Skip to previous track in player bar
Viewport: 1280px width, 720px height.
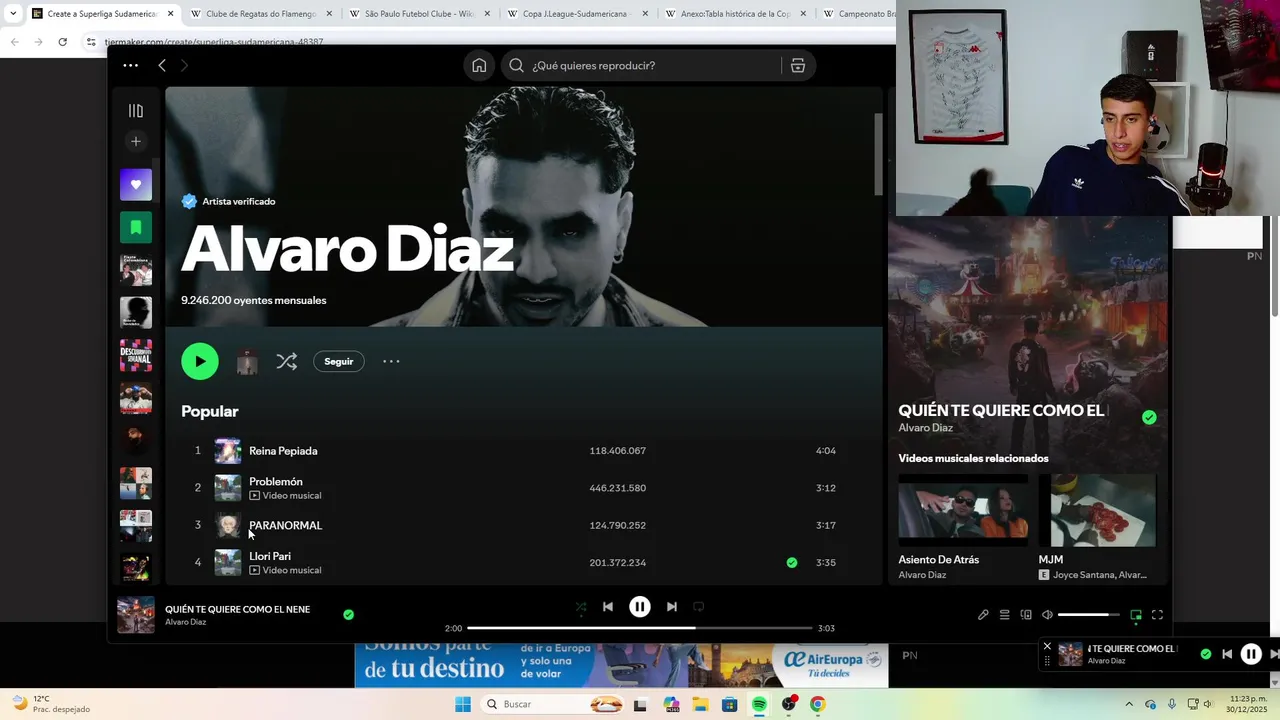tap(608, 606)
